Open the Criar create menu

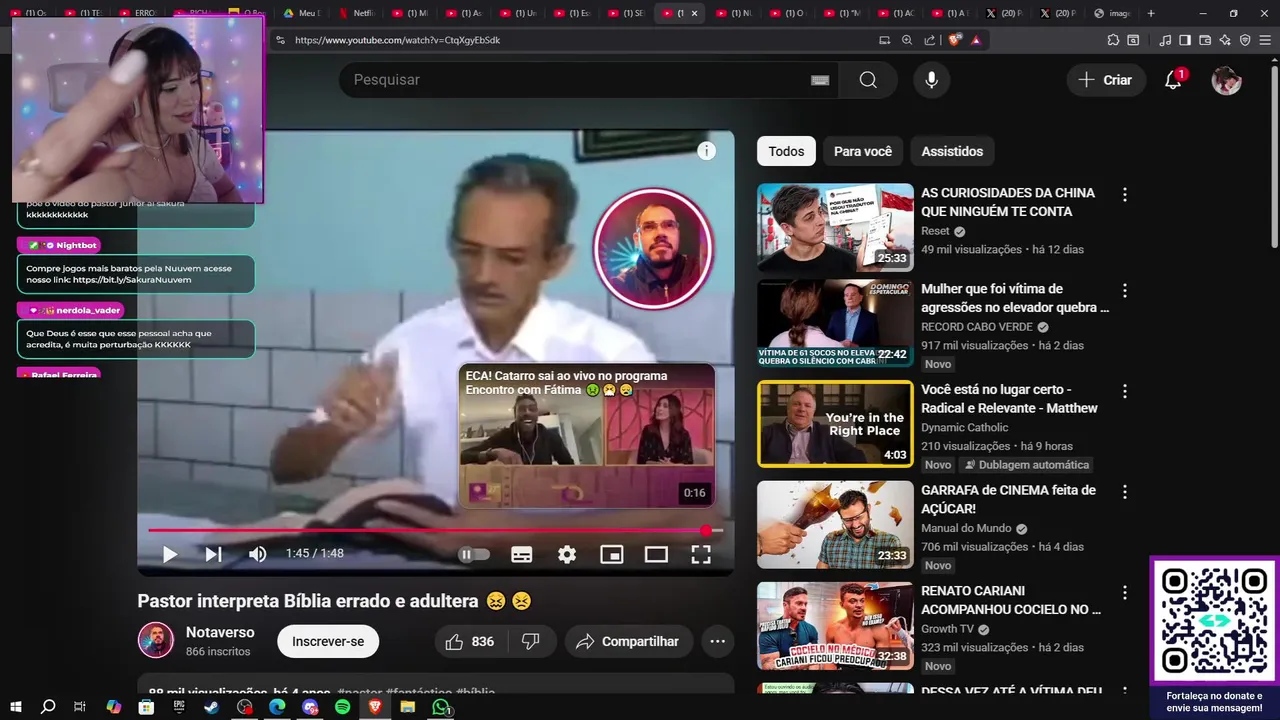tap(1105, 80)
